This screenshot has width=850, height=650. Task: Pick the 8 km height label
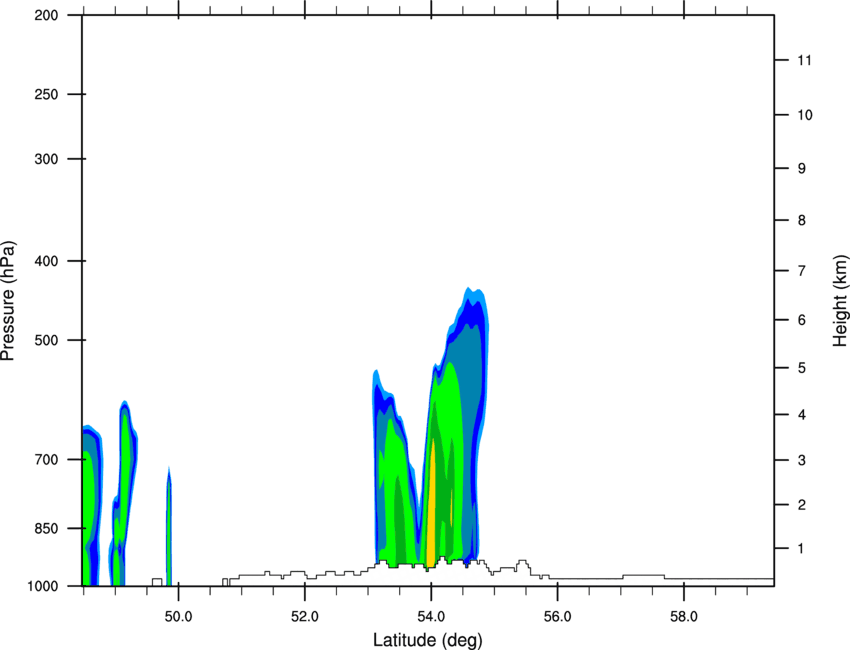(x=802, y=220)
